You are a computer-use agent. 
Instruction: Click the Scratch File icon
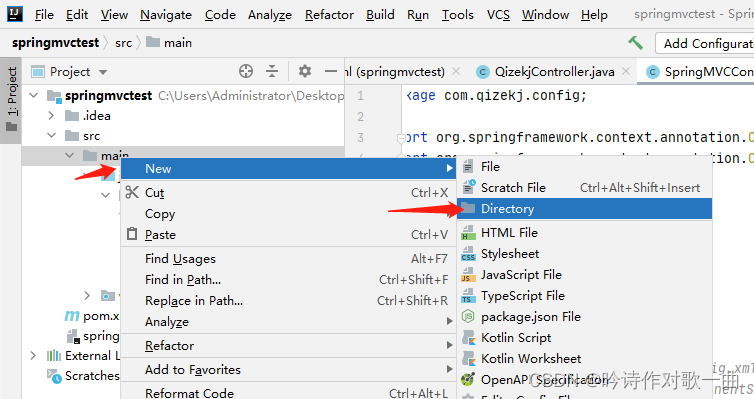point(468,187)
